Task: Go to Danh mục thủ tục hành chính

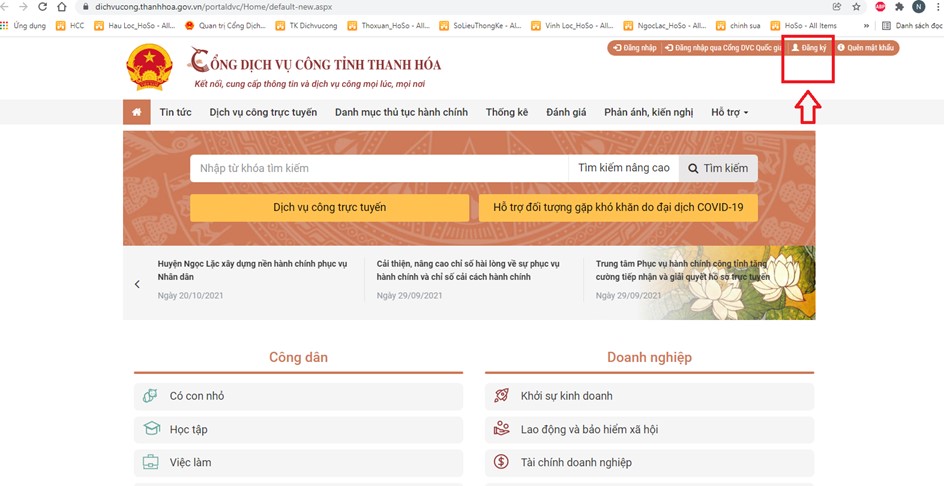Action: pyautogui.click(x=401, y=112)
